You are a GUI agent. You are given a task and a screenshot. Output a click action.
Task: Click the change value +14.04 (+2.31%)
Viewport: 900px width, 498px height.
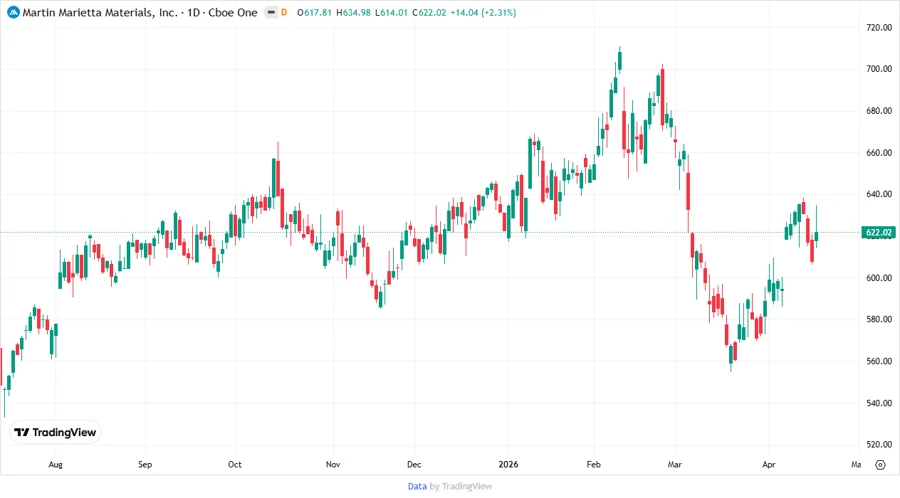(483, 12)
